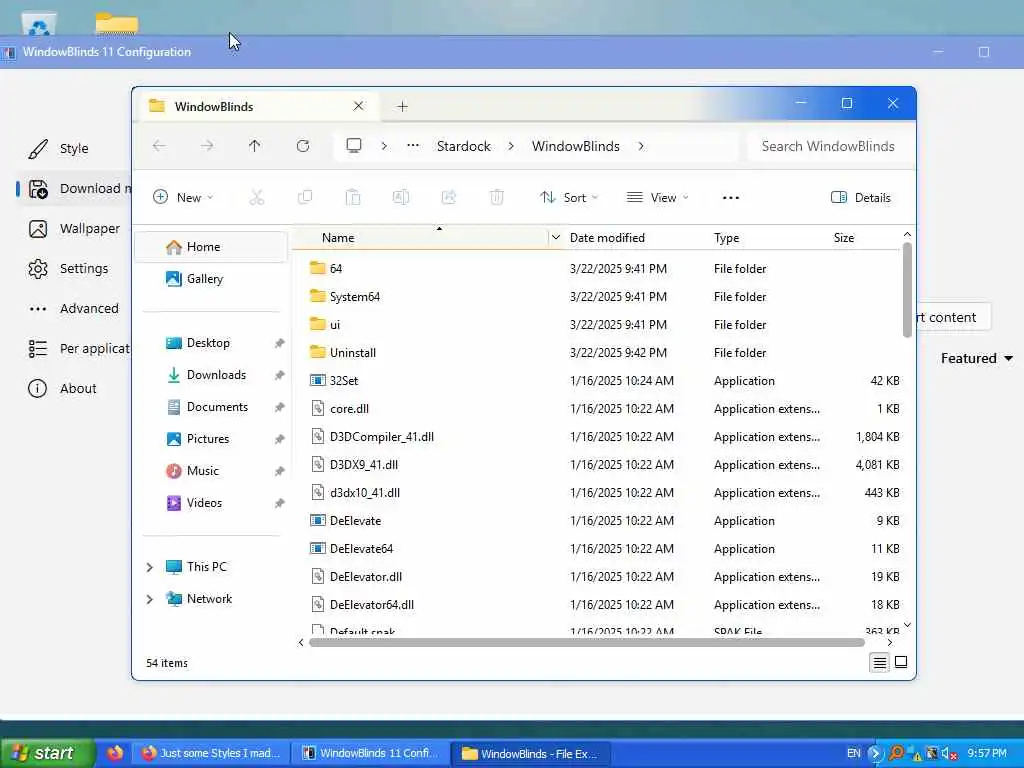Open the Featured dropdown in WindowBlinds Configuration
This screenshot has width=1024, height=768.
pyautogui.click(x=976, y=359)
